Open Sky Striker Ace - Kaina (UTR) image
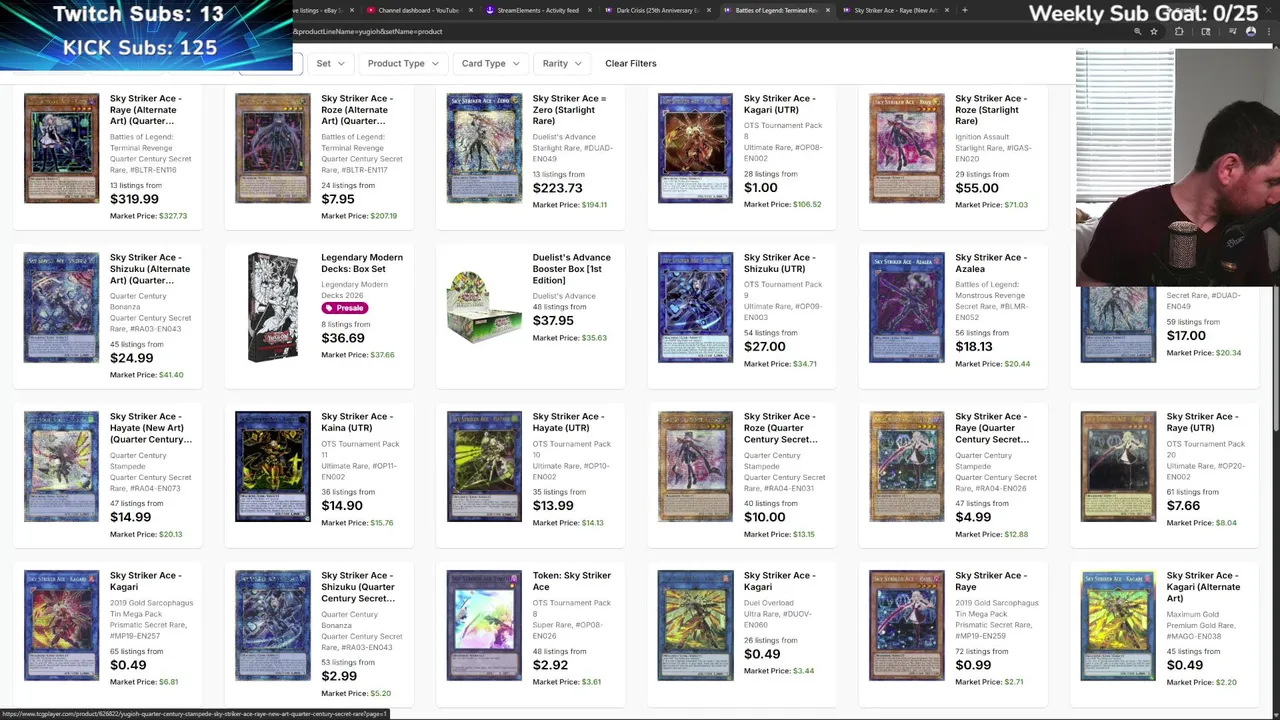This screenshot has height=720, width=1280. point(273,467)
